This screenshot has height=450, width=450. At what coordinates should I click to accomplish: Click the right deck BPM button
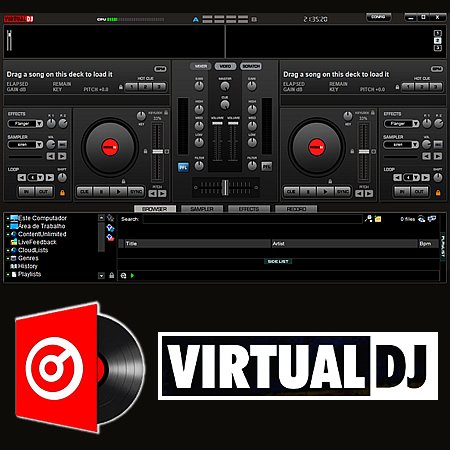click(x=437, y=69)
